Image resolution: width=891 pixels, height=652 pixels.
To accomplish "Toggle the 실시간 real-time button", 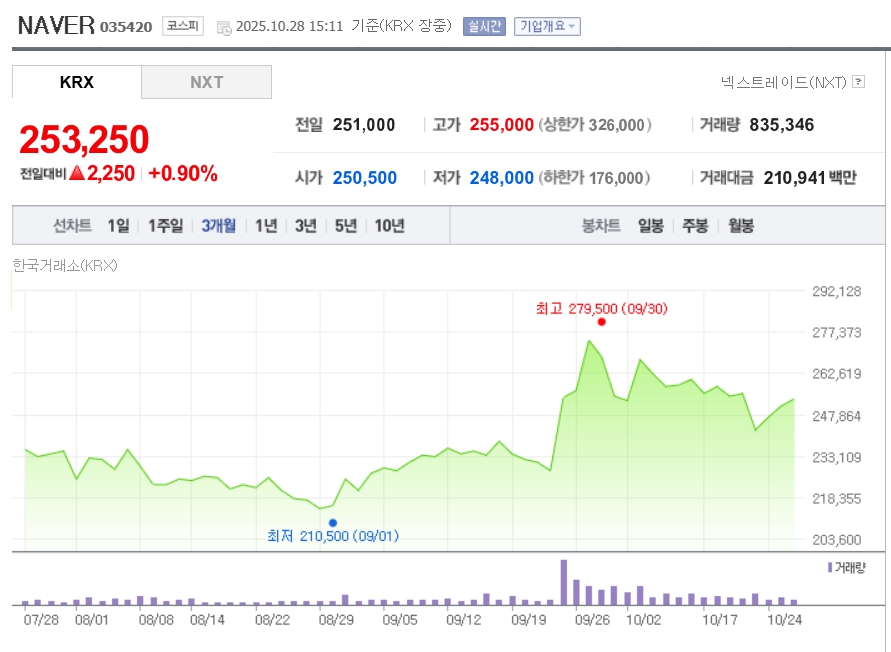I will pyautogui.click(x=485, y=26).
